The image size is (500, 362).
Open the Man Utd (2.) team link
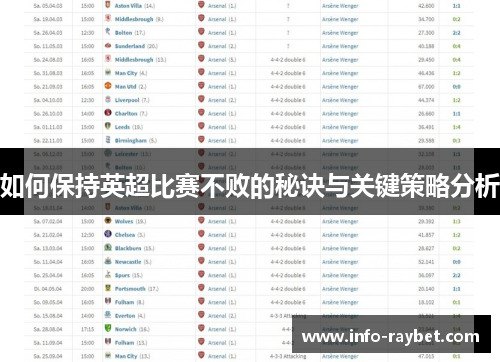pyautogui.click(x=125, y=87)
